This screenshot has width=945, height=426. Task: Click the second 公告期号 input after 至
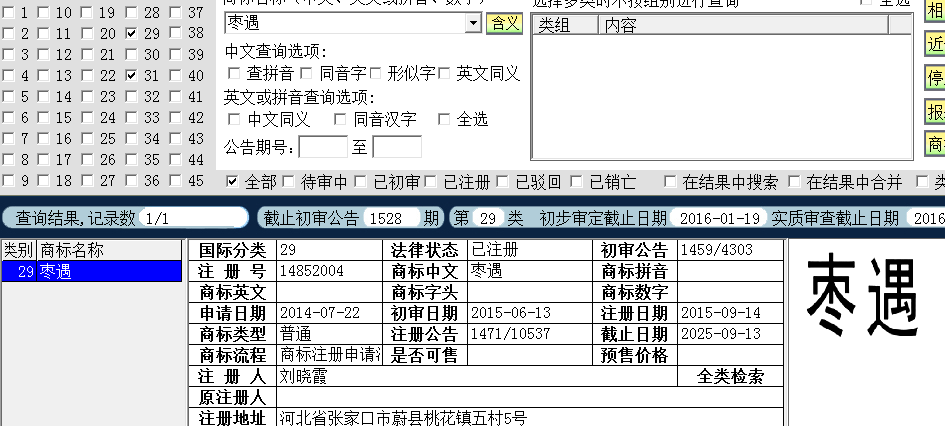pos(396,147)
